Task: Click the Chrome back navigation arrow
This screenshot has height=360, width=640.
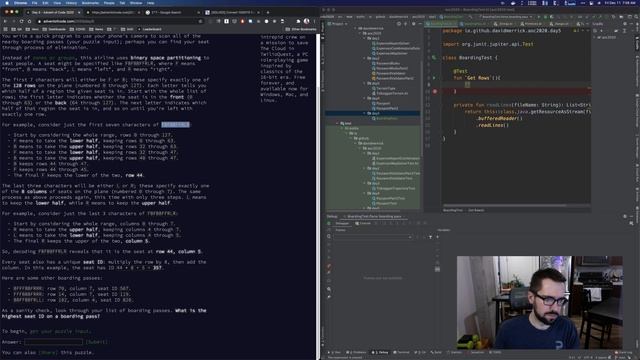Action: (5, 21)
